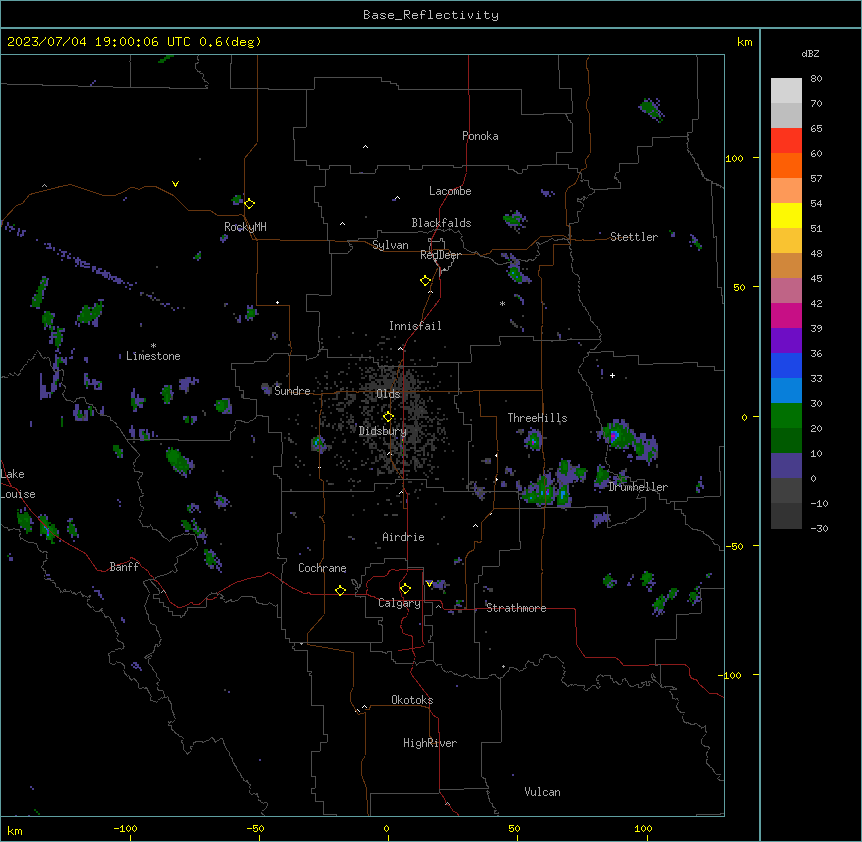862x842 pixels.
Task: Select the Banff label
Action: pos(124,567)
